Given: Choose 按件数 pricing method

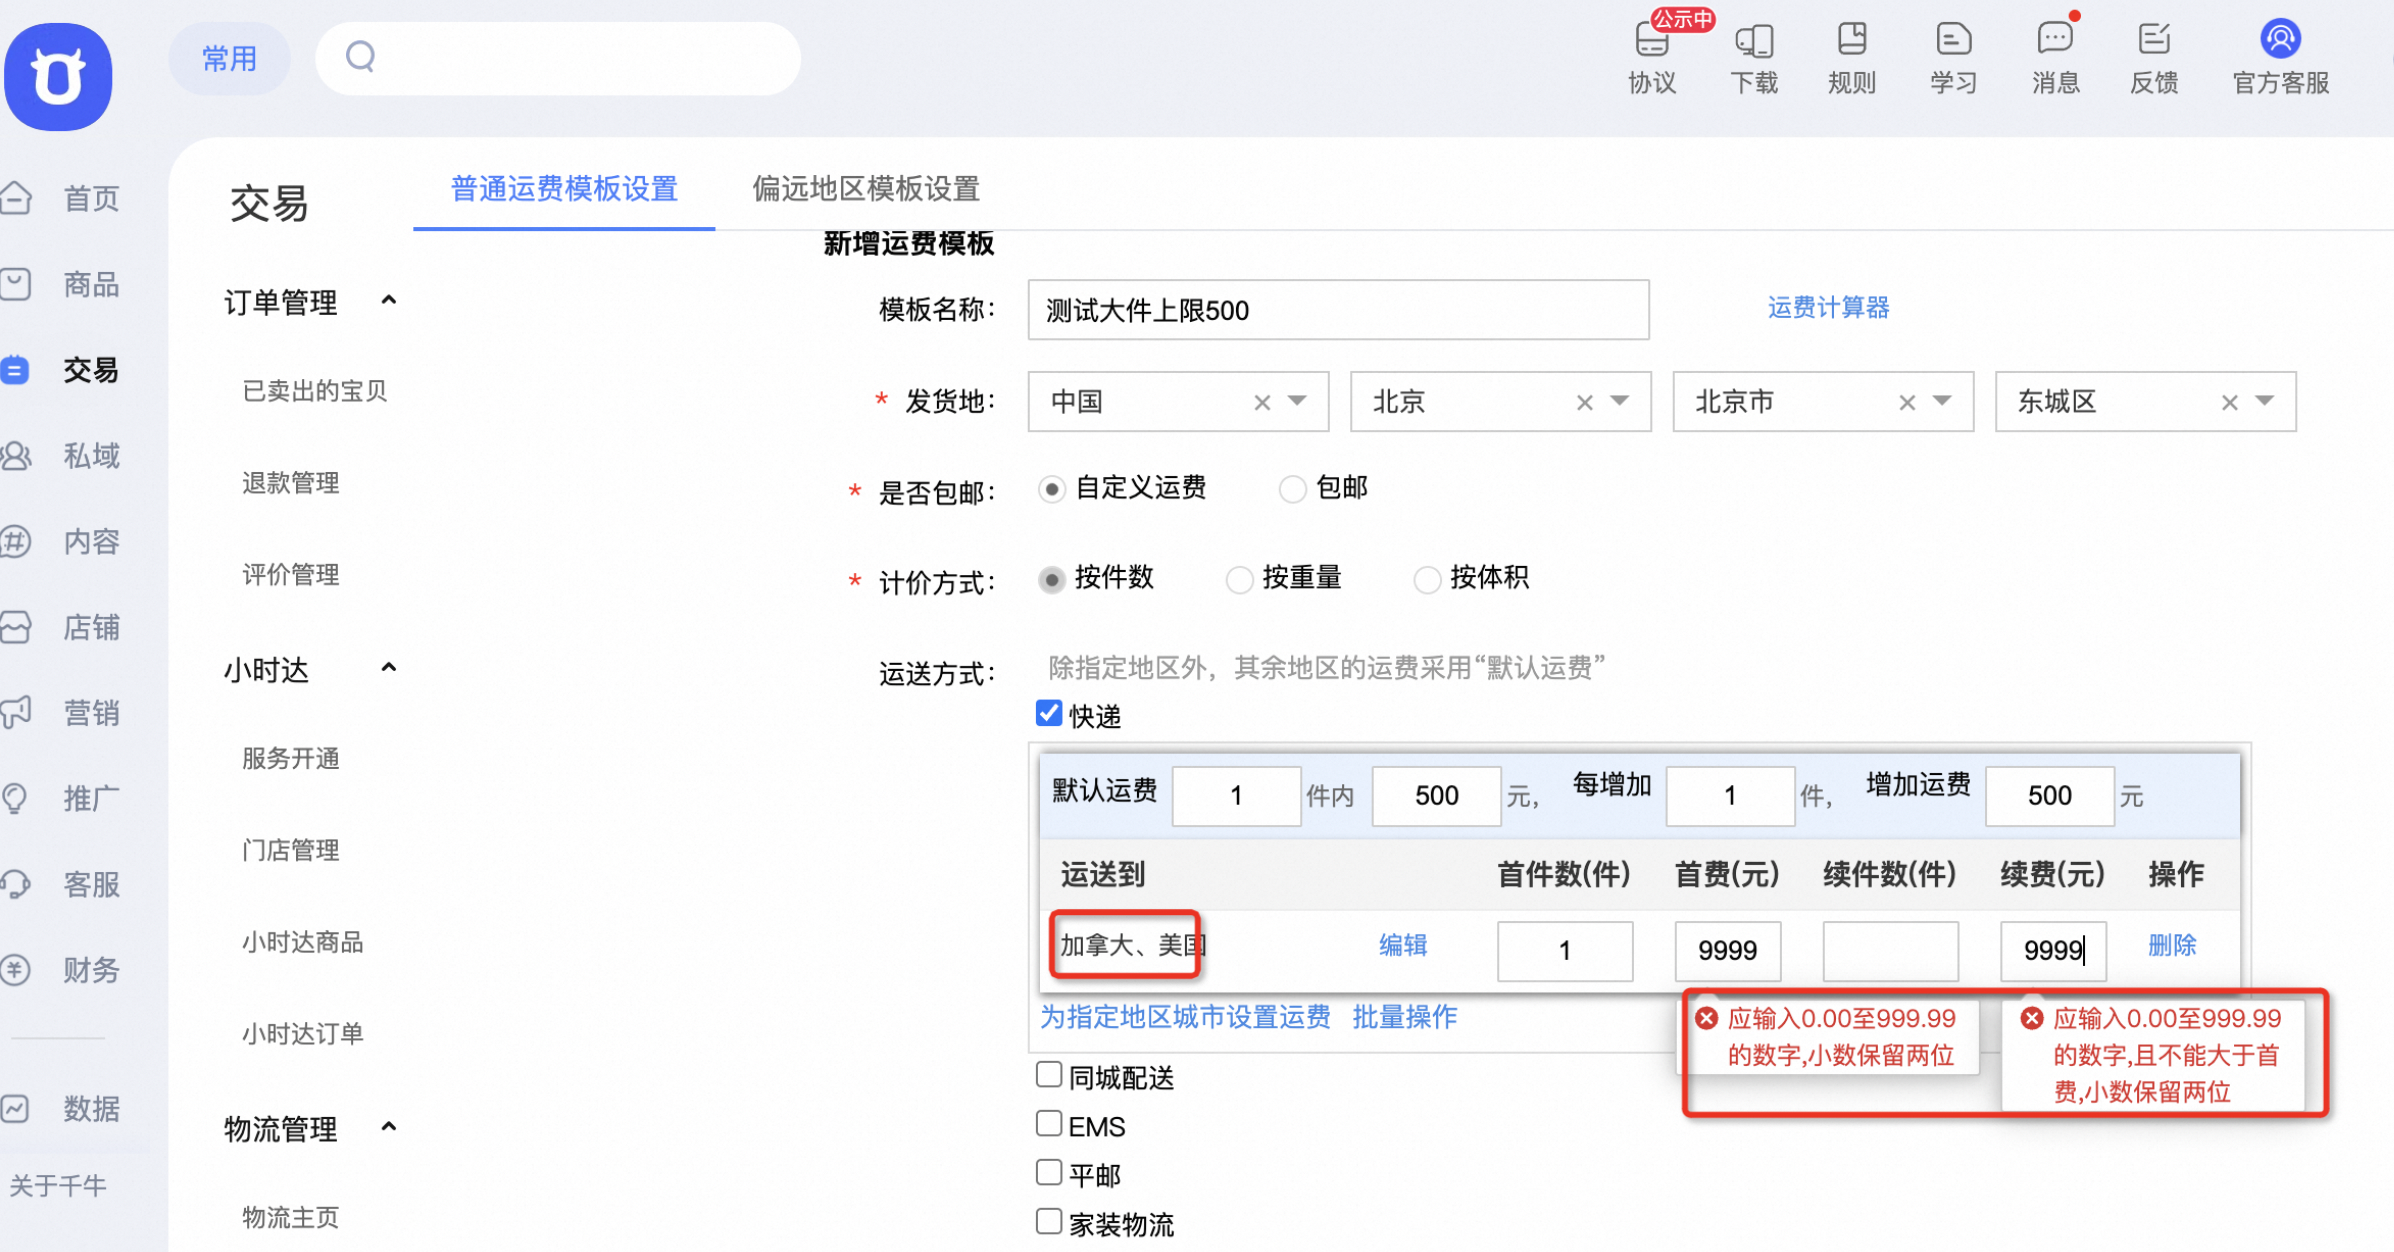Looking at the screenshot, I should pyautogui.click(x=1051, y=579).
